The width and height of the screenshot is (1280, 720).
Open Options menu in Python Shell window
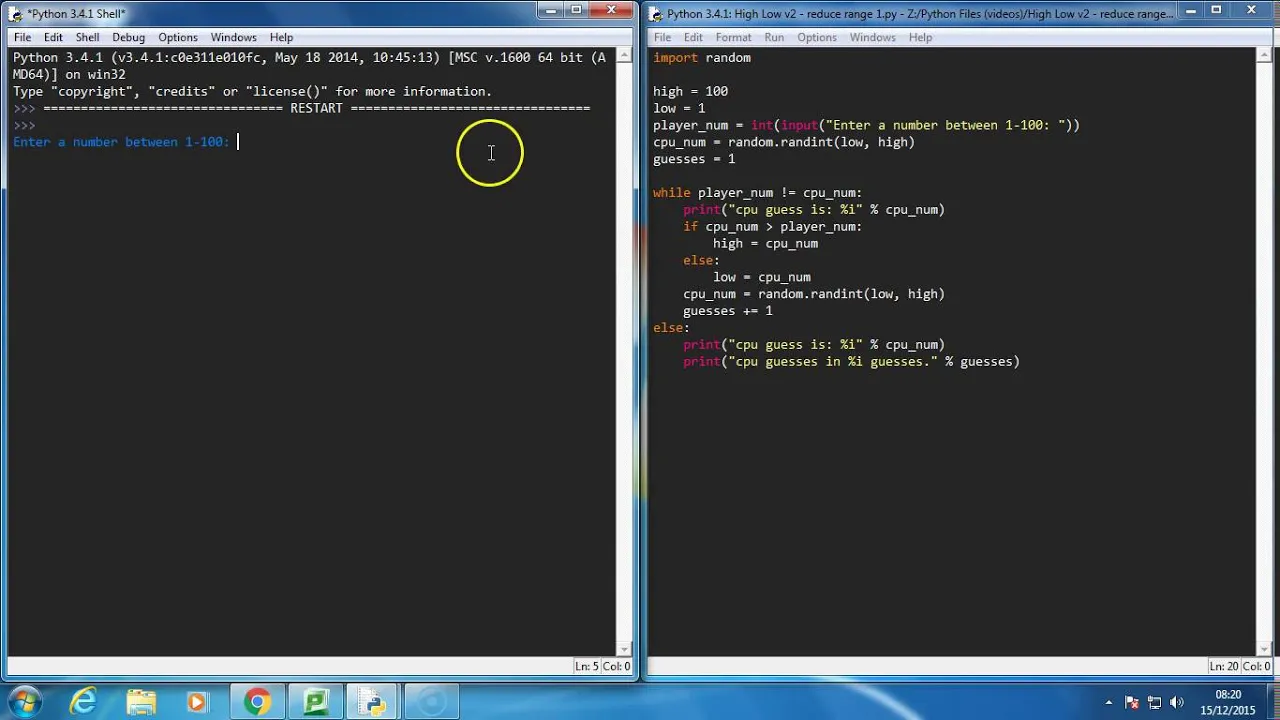(x=177, y=37)
